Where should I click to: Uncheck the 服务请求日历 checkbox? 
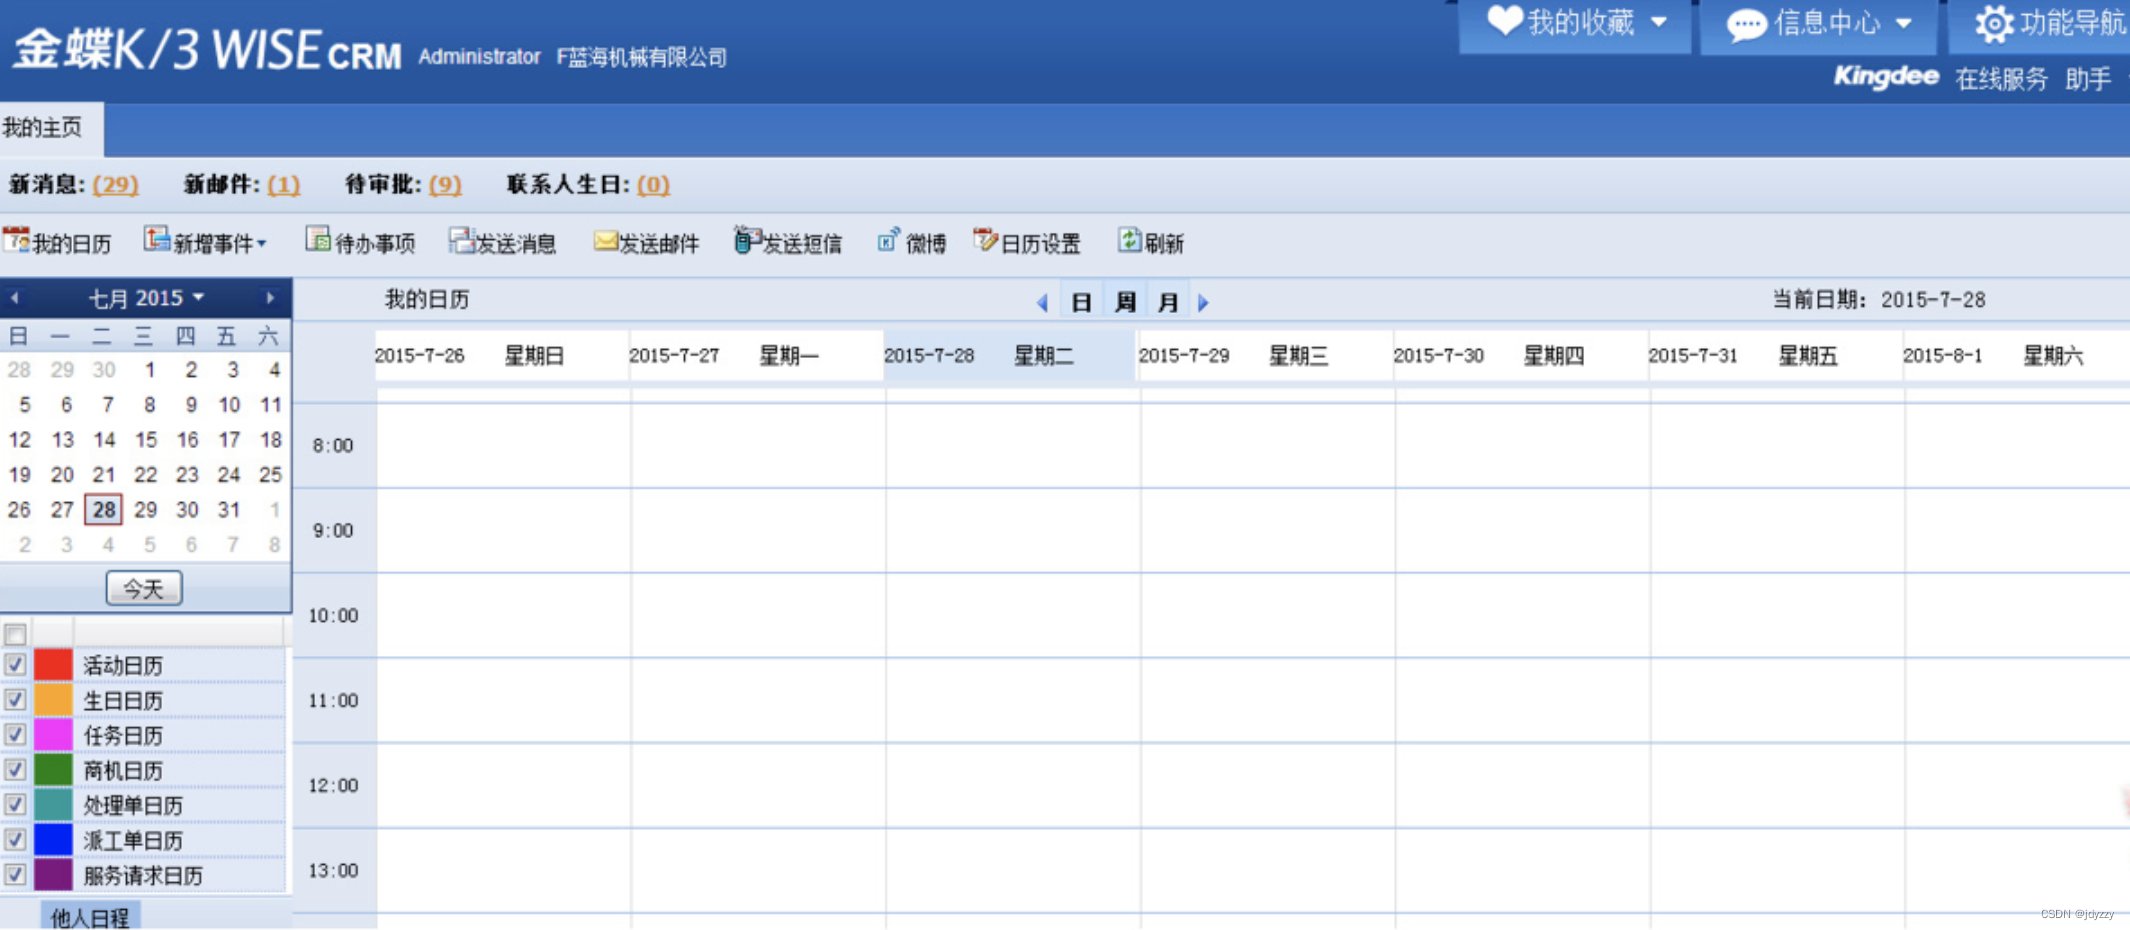[x=15, y=874]
